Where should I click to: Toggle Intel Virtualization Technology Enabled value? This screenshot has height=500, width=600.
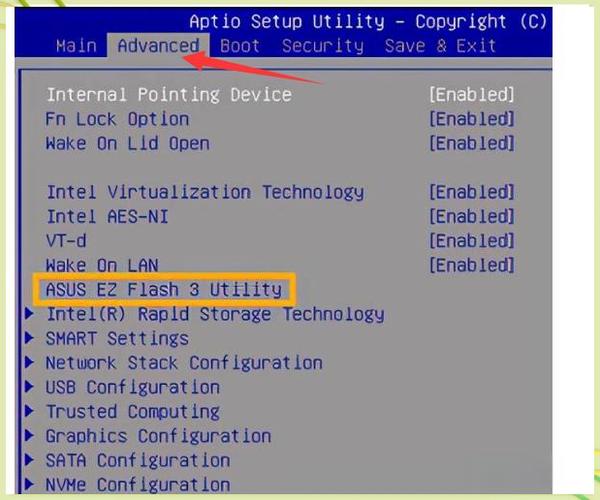(x=471, y=192)
